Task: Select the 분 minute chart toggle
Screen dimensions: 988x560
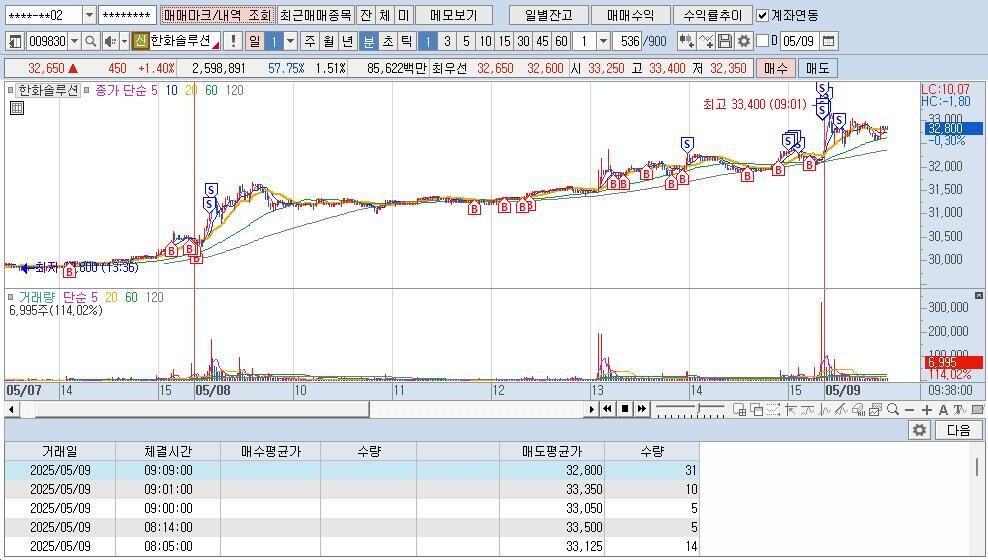Action: (369, 41)
